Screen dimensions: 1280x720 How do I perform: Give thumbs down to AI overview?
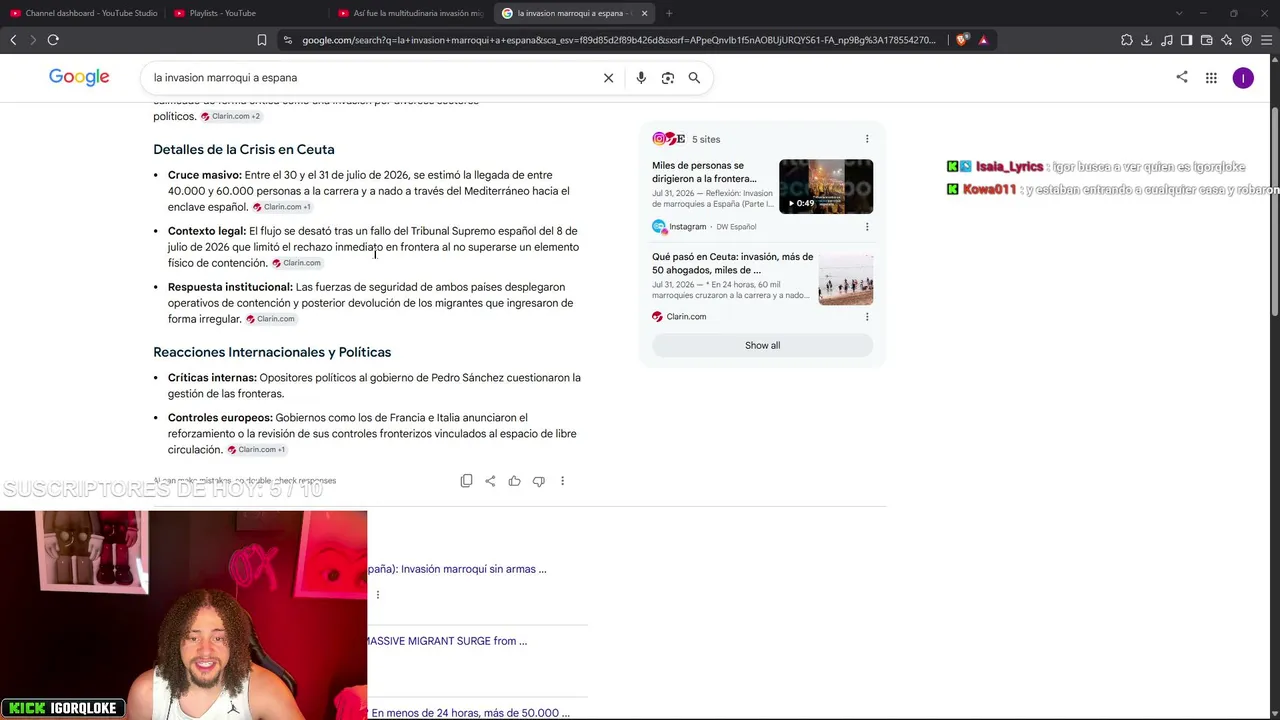538,481
